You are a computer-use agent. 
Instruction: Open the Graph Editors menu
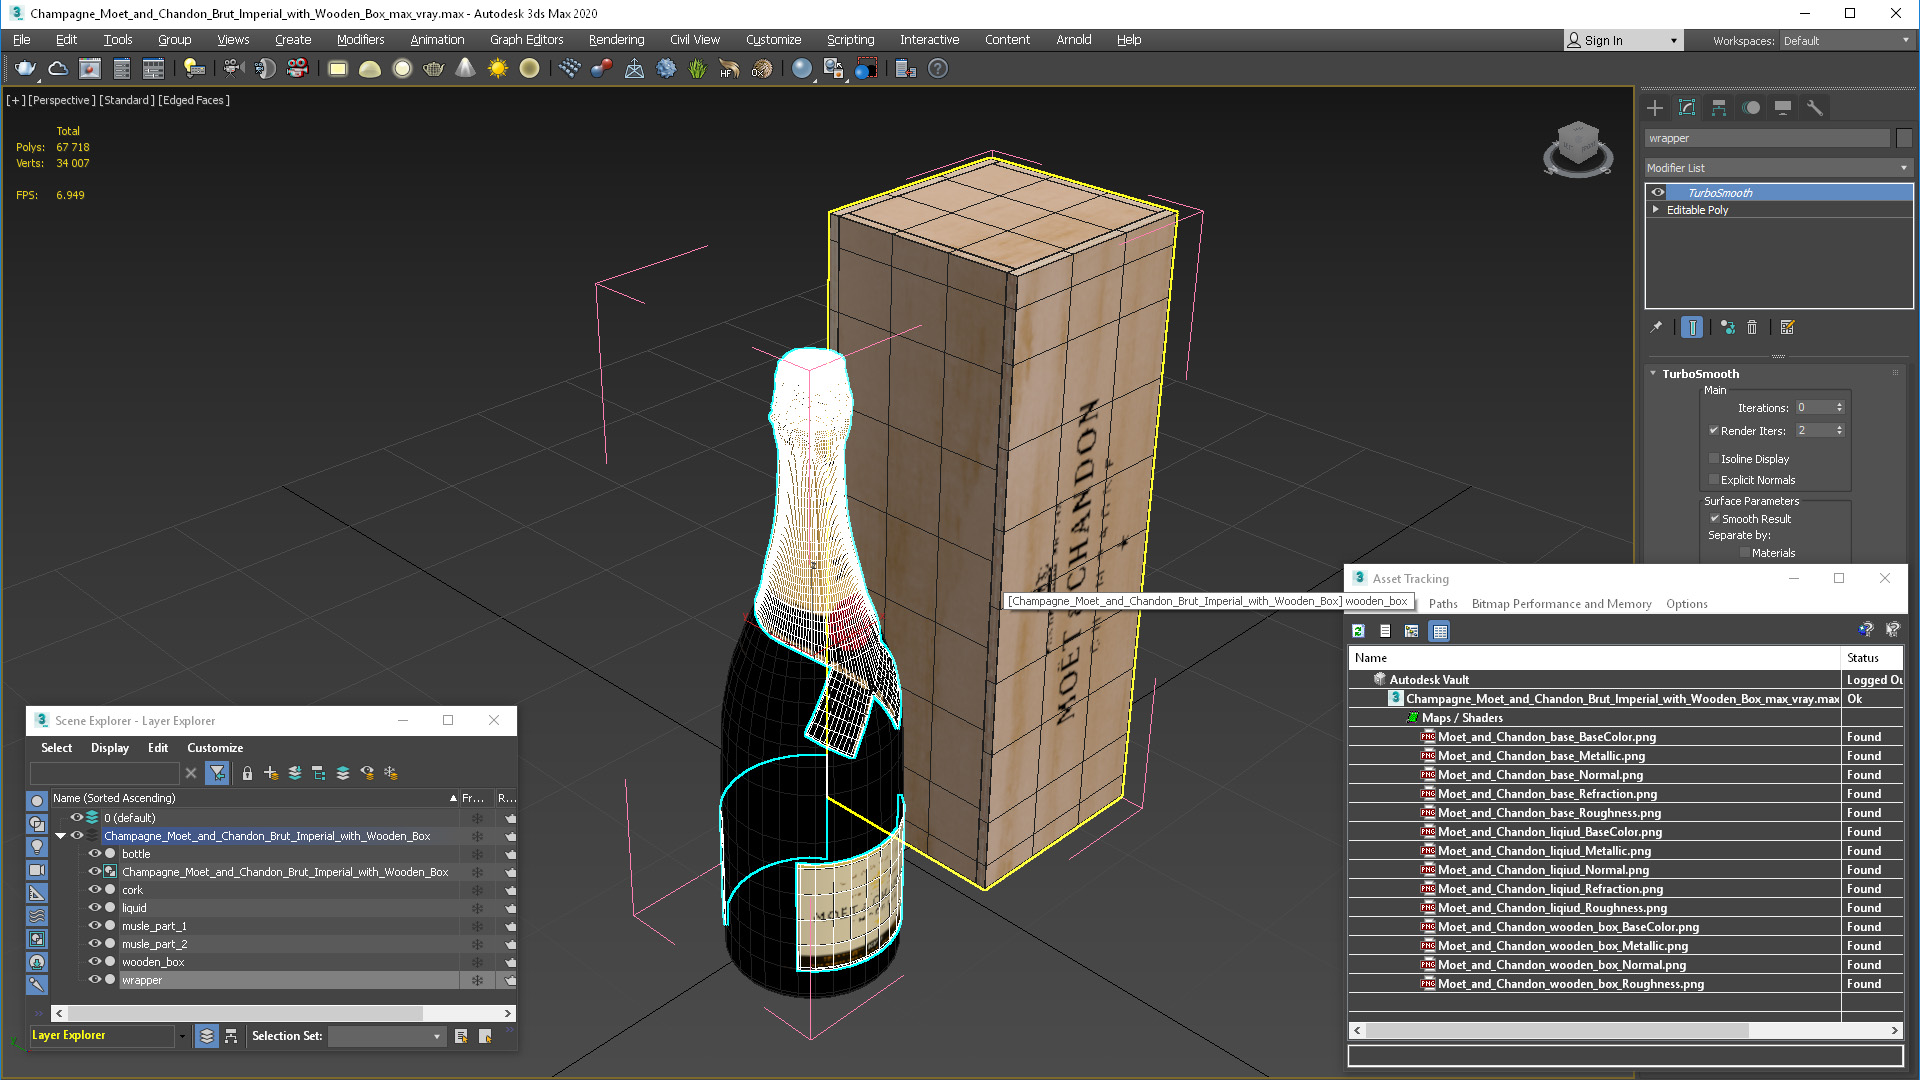[526, 40]
